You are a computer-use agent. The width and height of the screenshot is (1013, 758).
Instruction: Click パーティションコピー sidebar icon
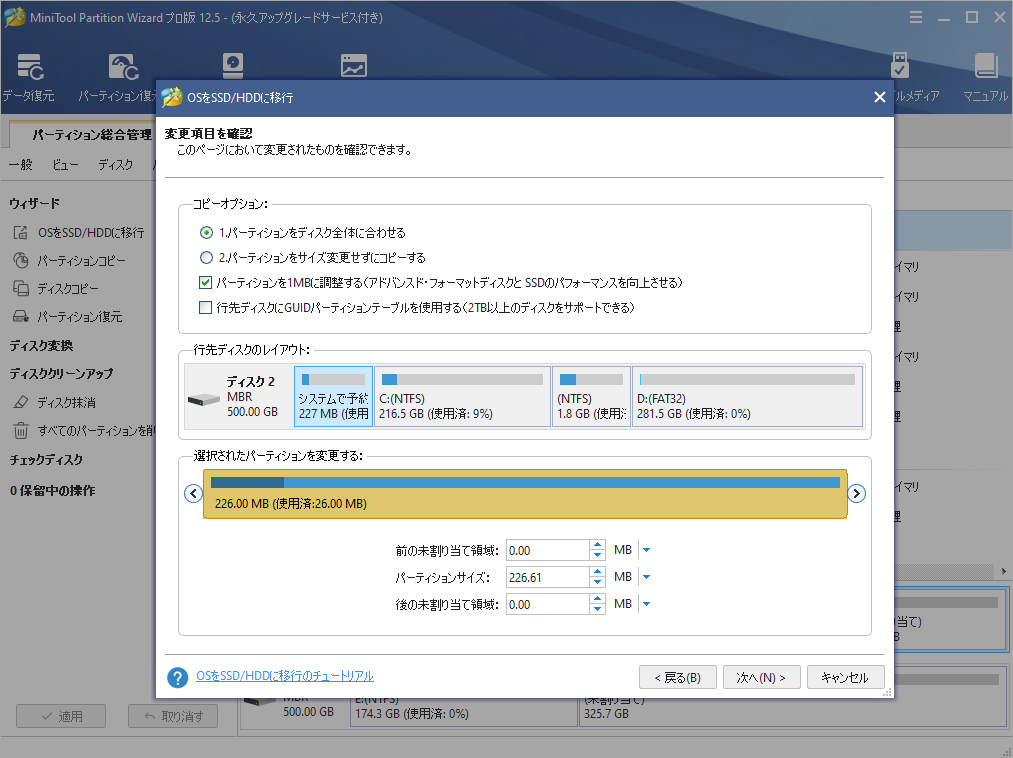coord(21,260)
